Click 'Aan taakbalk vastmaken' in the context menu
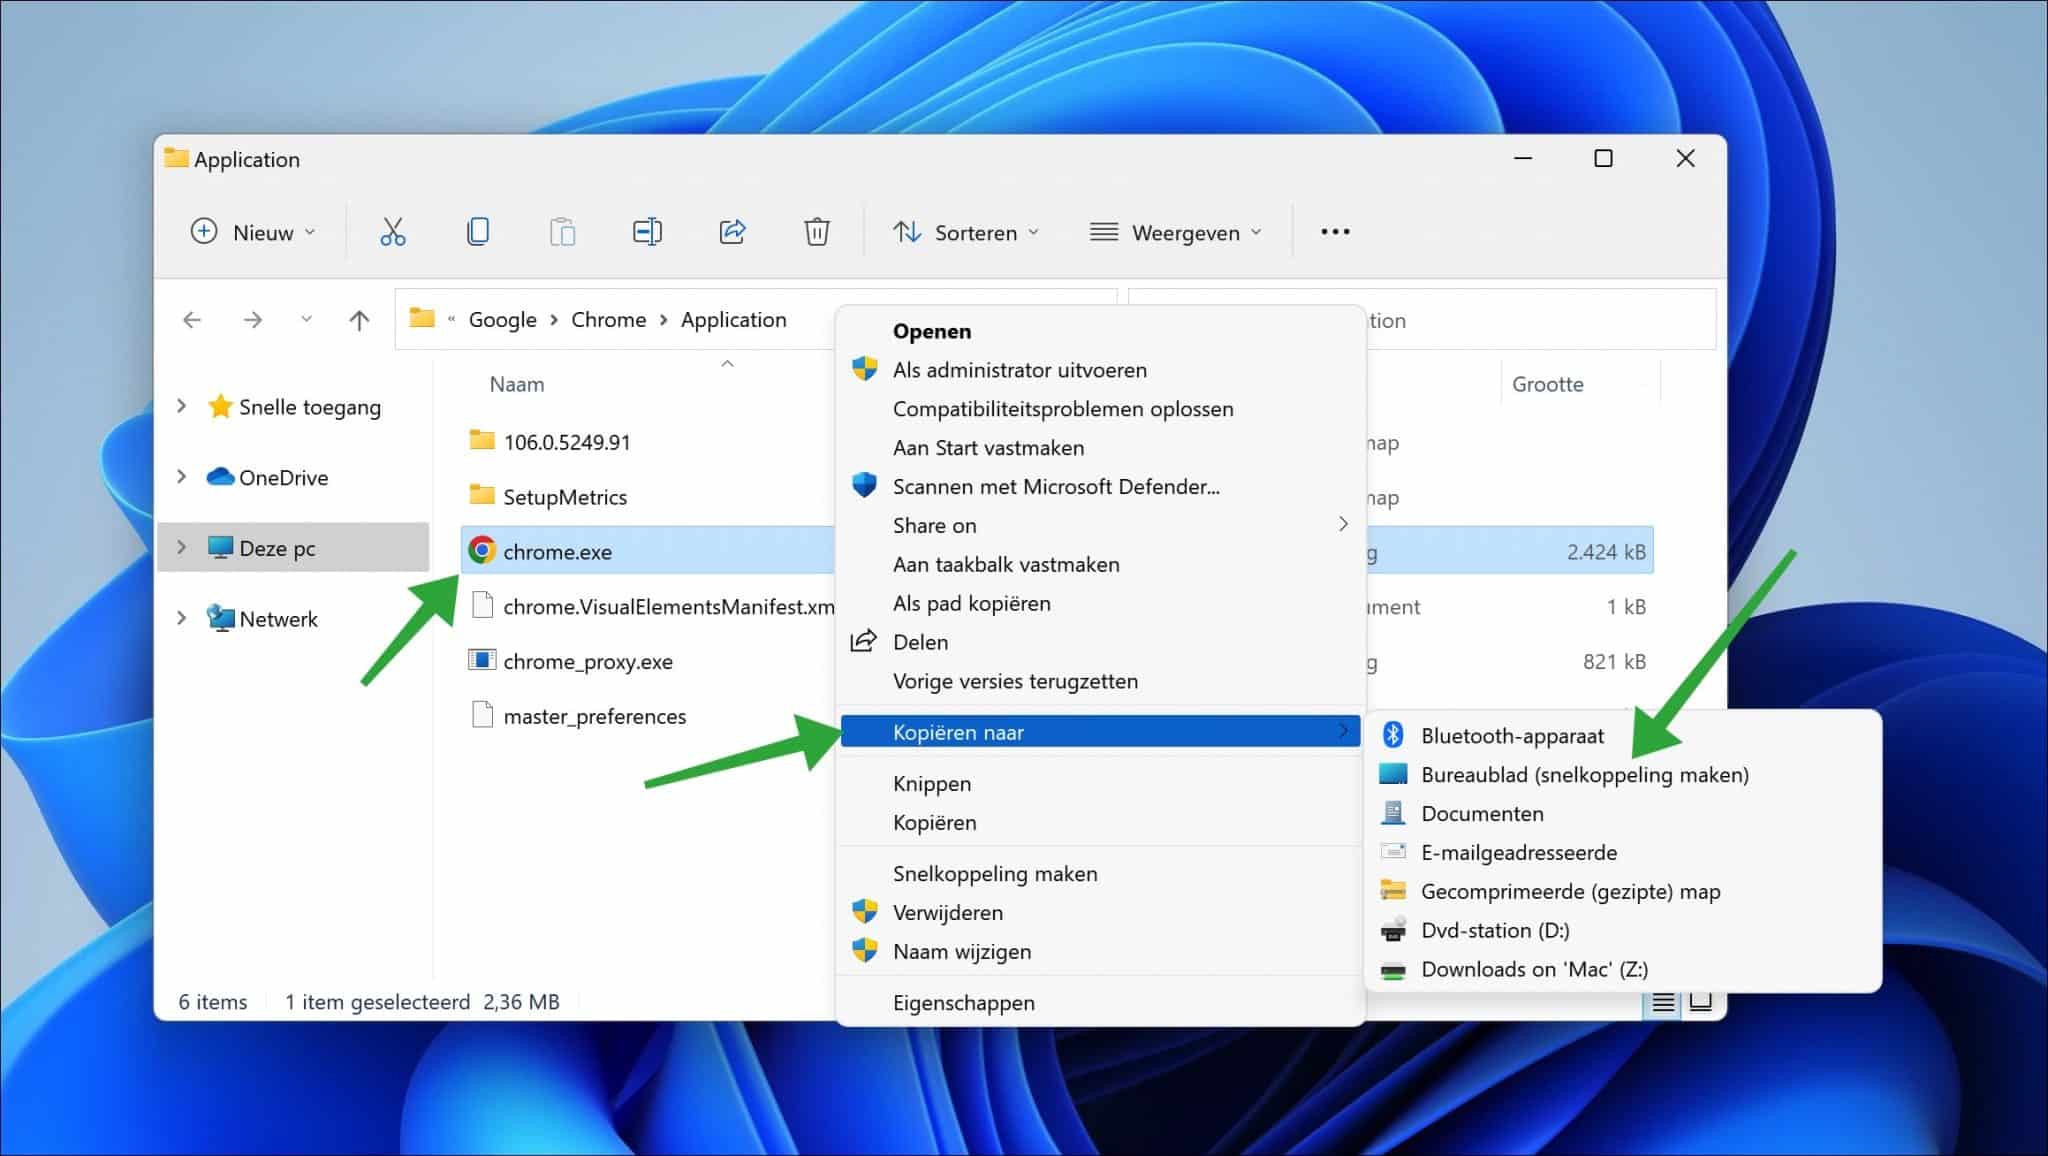 pyautogui.click(x=1006, y=564)
